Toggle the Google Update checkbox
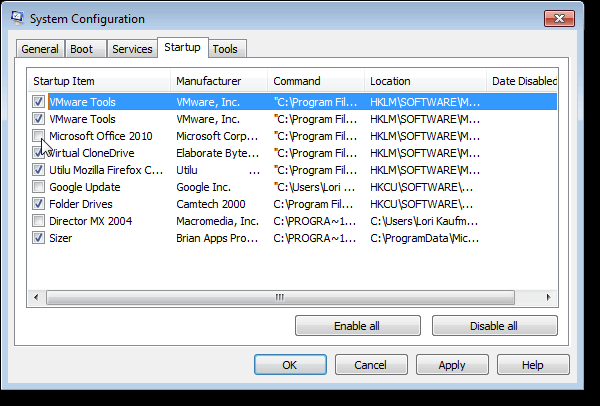Screen dimensions: 600x406 (x=38, y=187)
